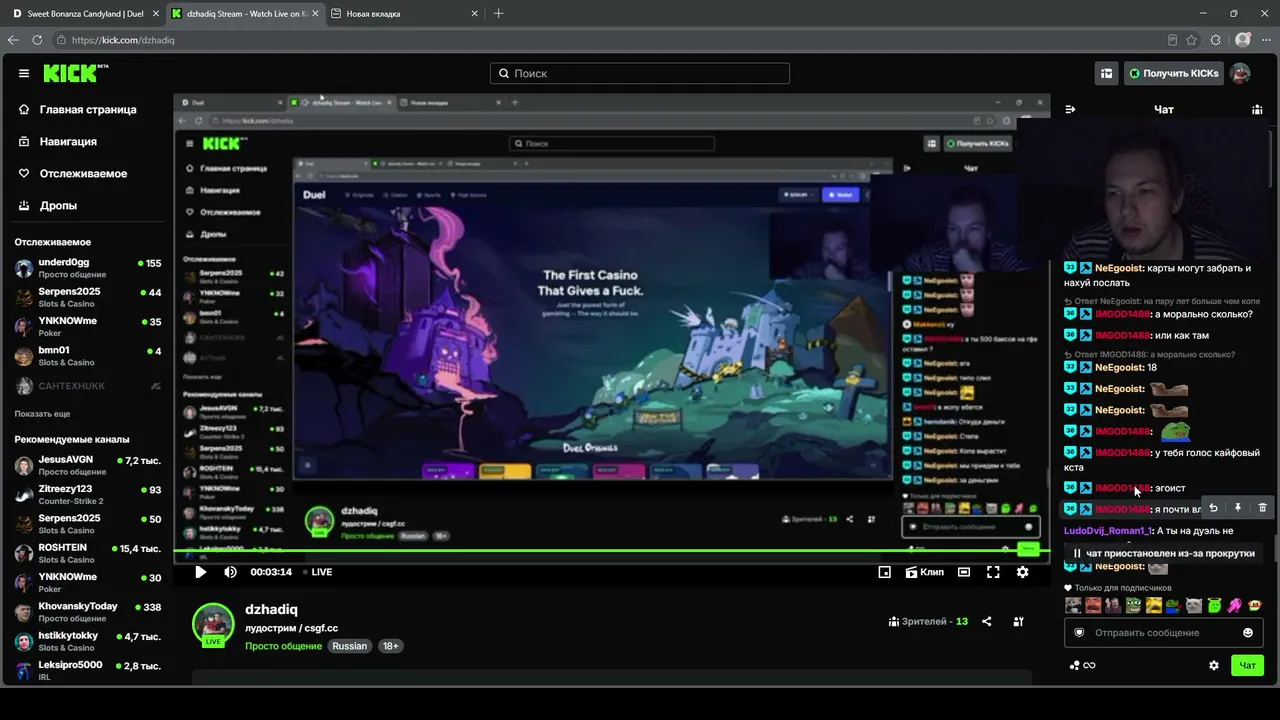The height and width of the screenshot is (720, 1280).
Task: Switch to Sweet Bonanza Candyland browser tab
Action: click(x=86, y=14)
